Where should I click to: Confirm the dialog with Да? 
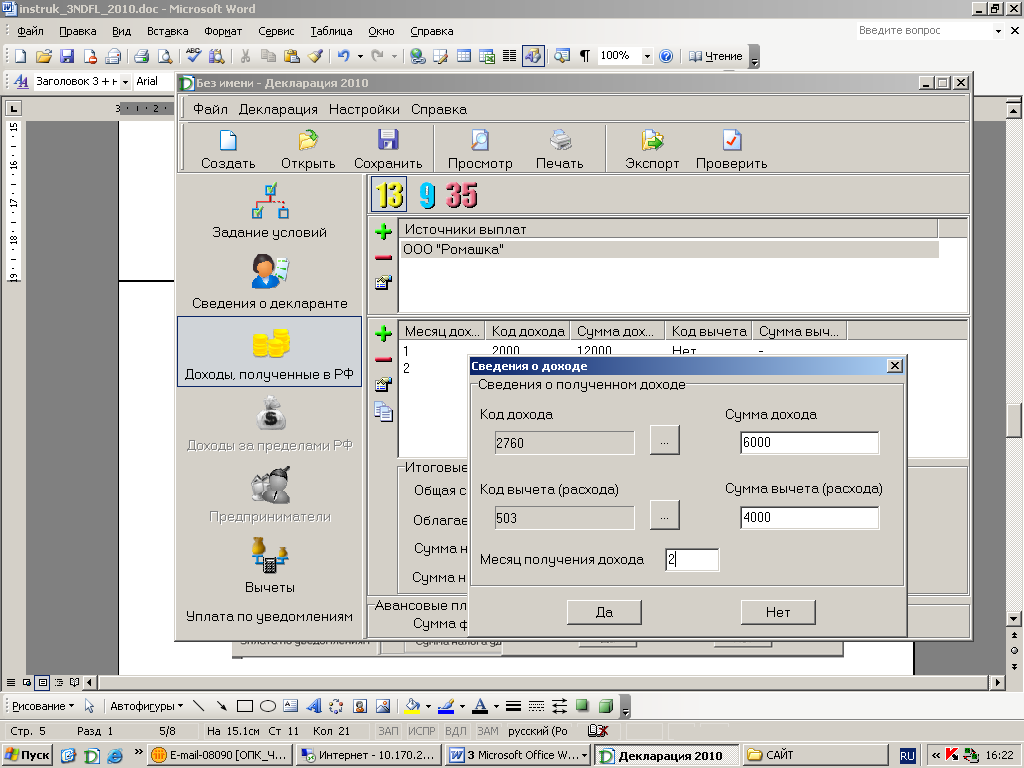604,612
